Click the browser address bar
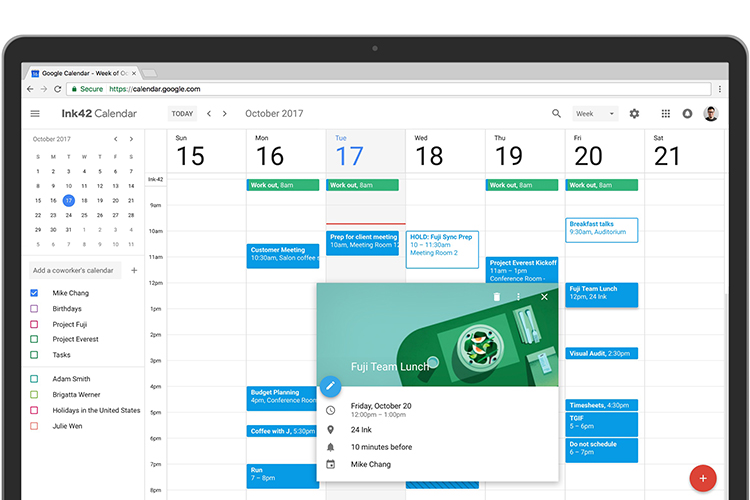Screen dimensions: 750x500 pos(390,89)
